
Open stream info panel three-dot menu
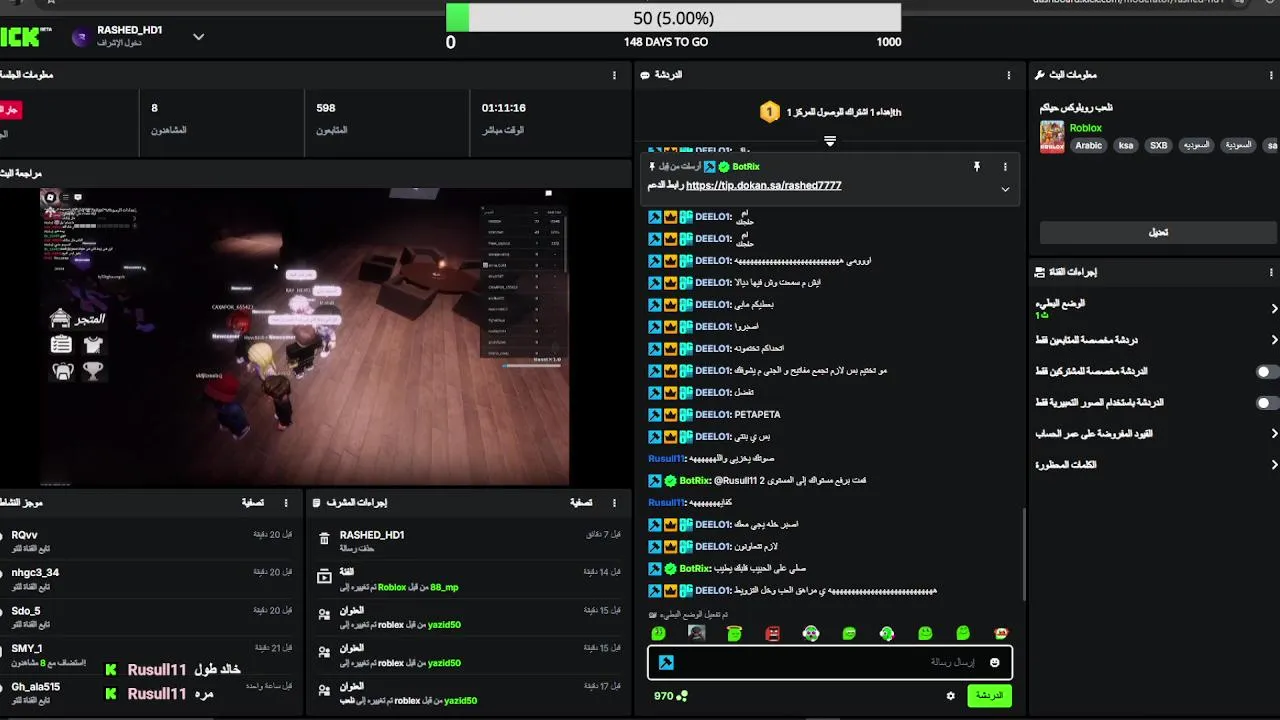1272,75
